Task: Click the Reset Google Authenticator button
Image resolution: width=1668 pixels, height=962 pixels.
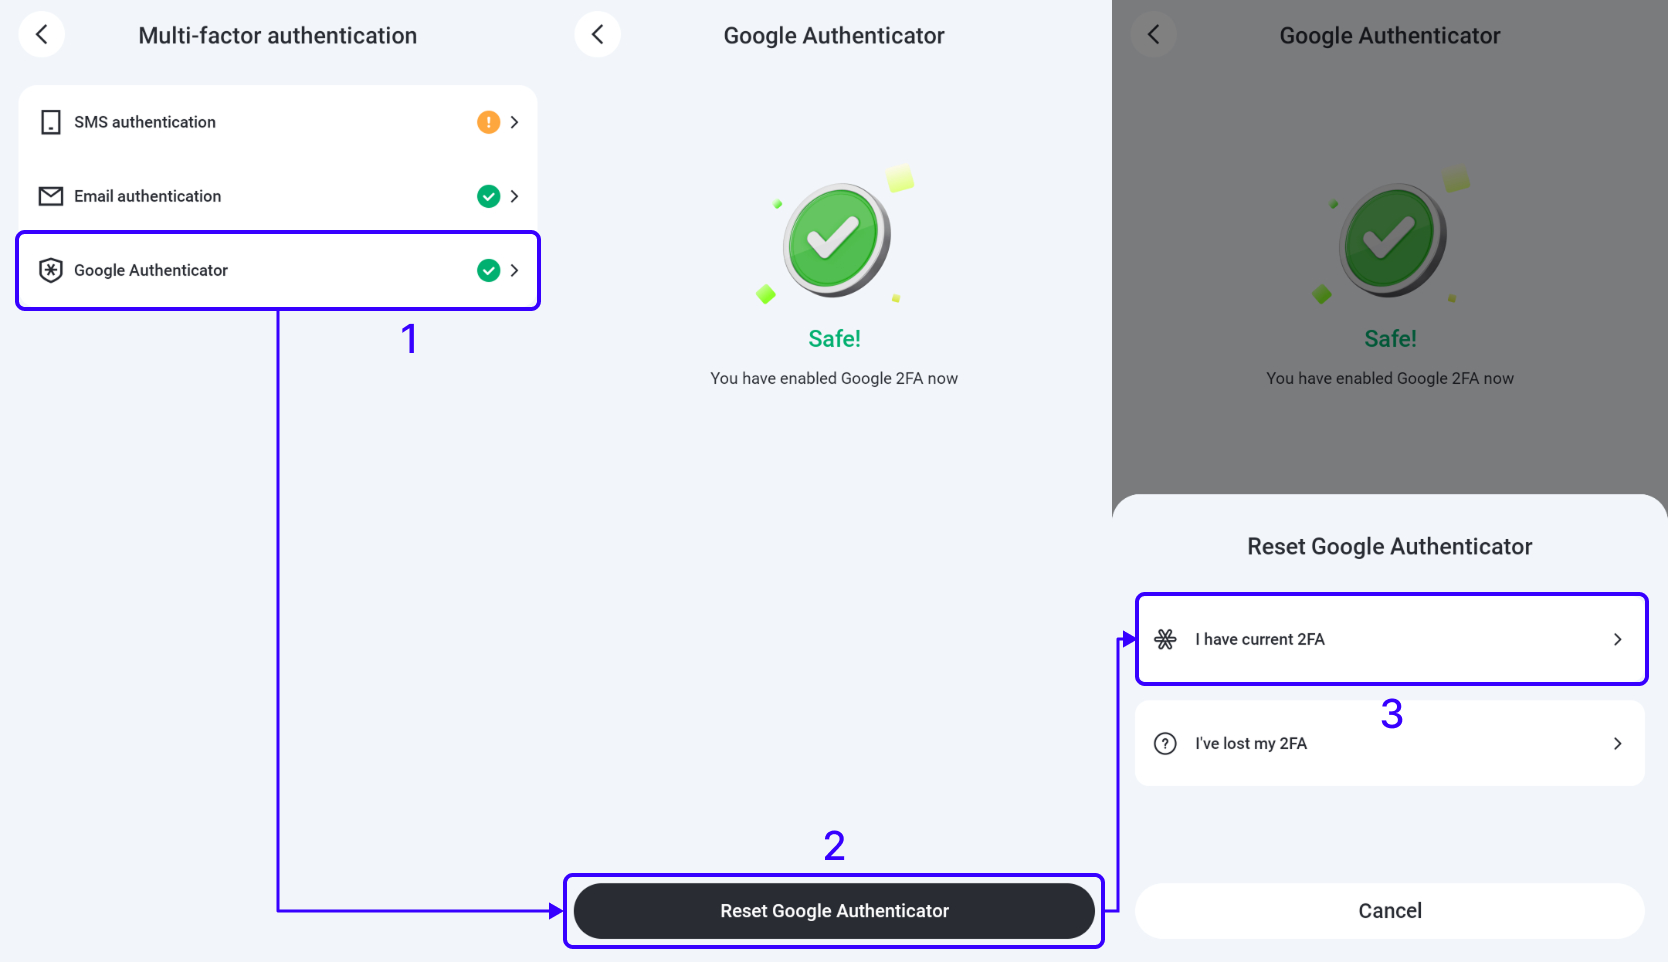Action: pyautogui.click(x=834, y=911)
